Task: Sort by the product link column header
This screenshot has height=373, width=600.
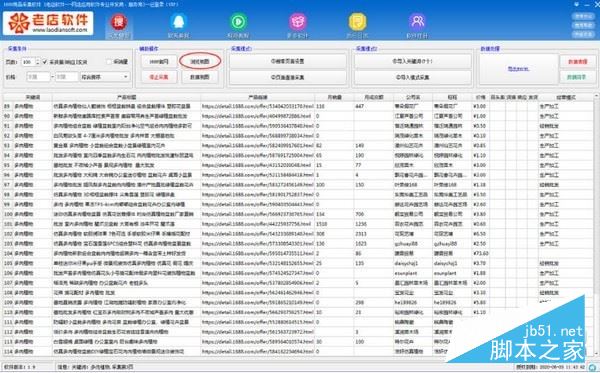Action: 258,97
